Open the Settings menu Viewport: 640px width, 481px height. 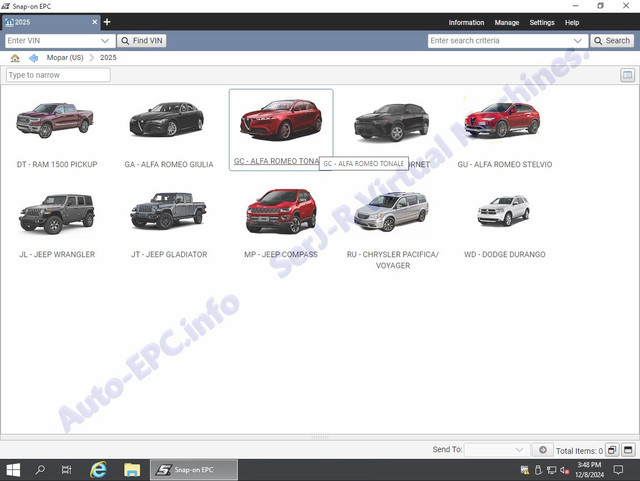542,22
